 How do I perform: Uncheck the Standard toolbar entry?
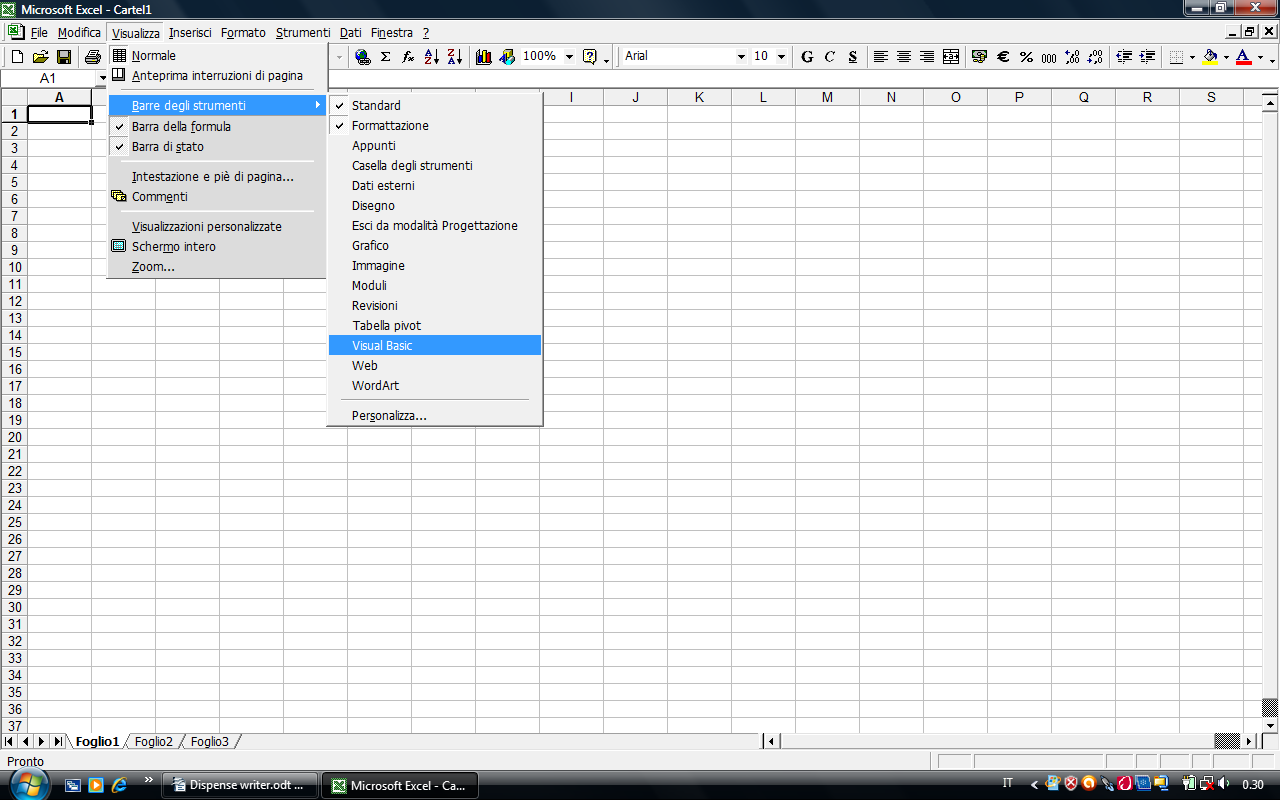coord(435,106)
